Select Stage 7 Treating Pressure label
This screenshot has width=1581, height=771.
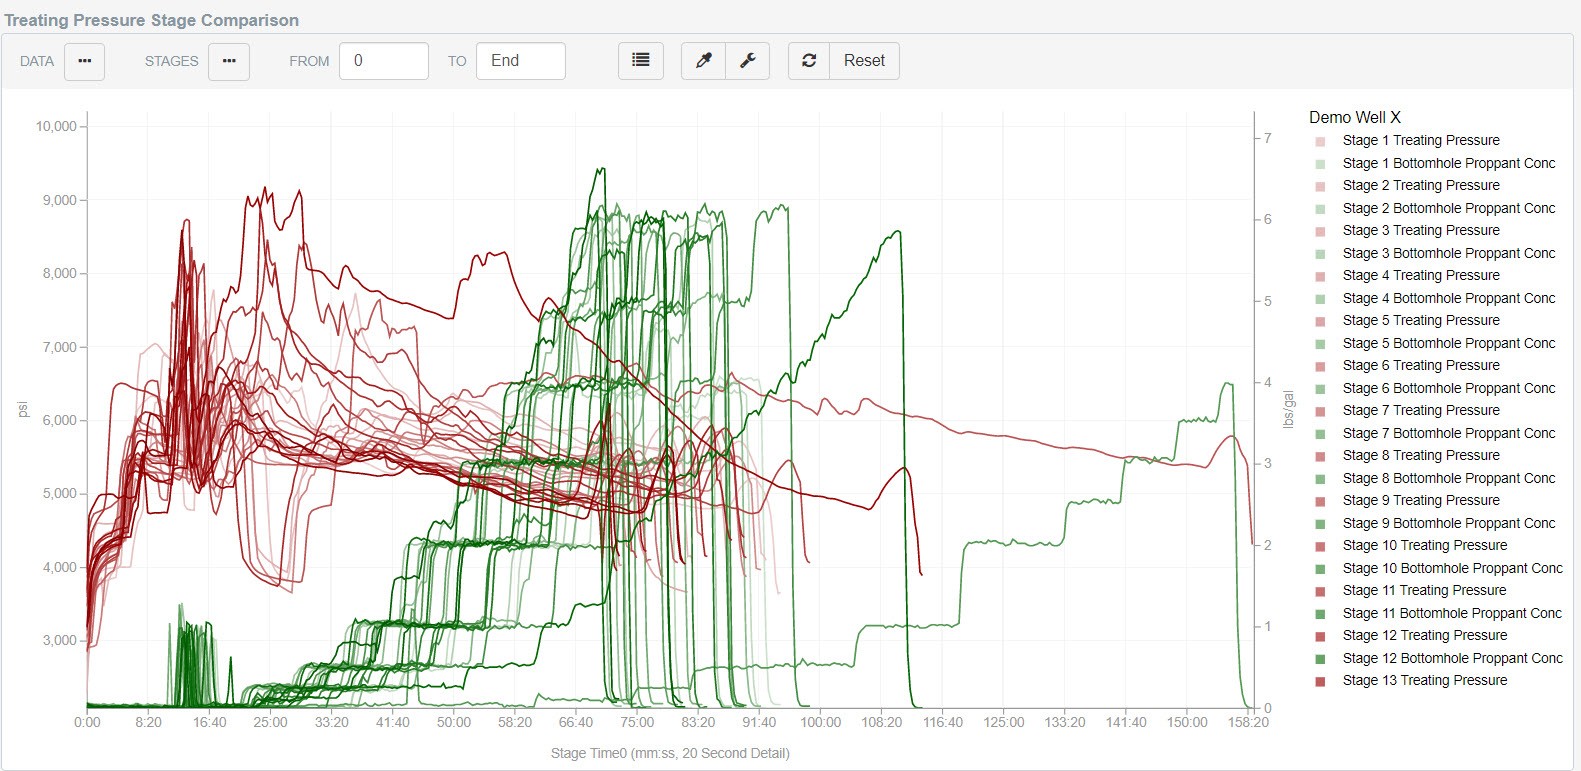1421,411
